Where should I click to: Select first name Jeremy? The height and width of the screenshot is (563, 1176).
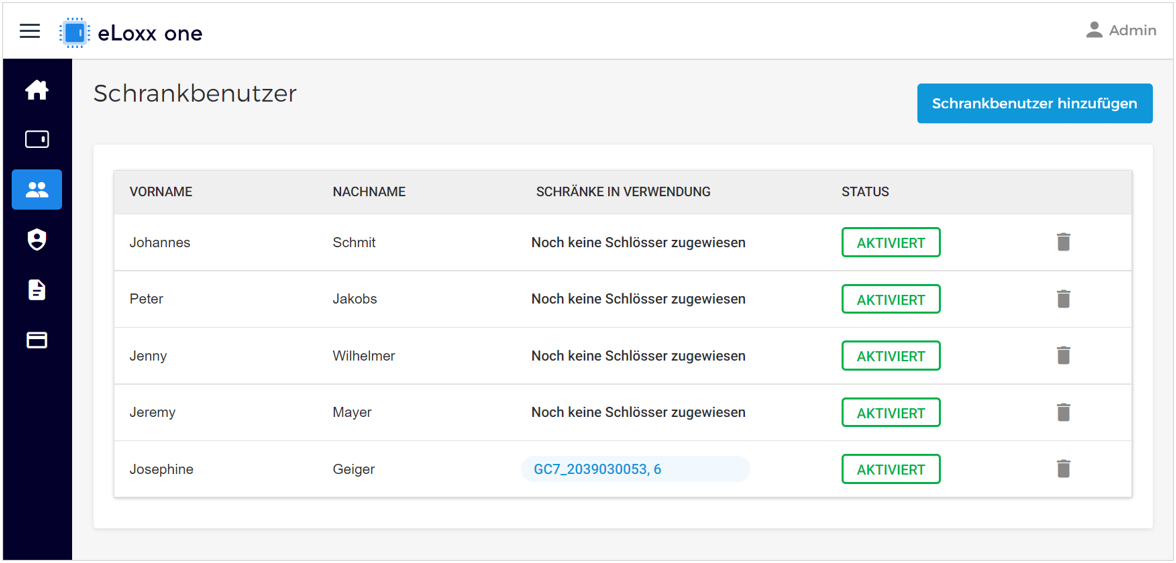click(152, 412)
